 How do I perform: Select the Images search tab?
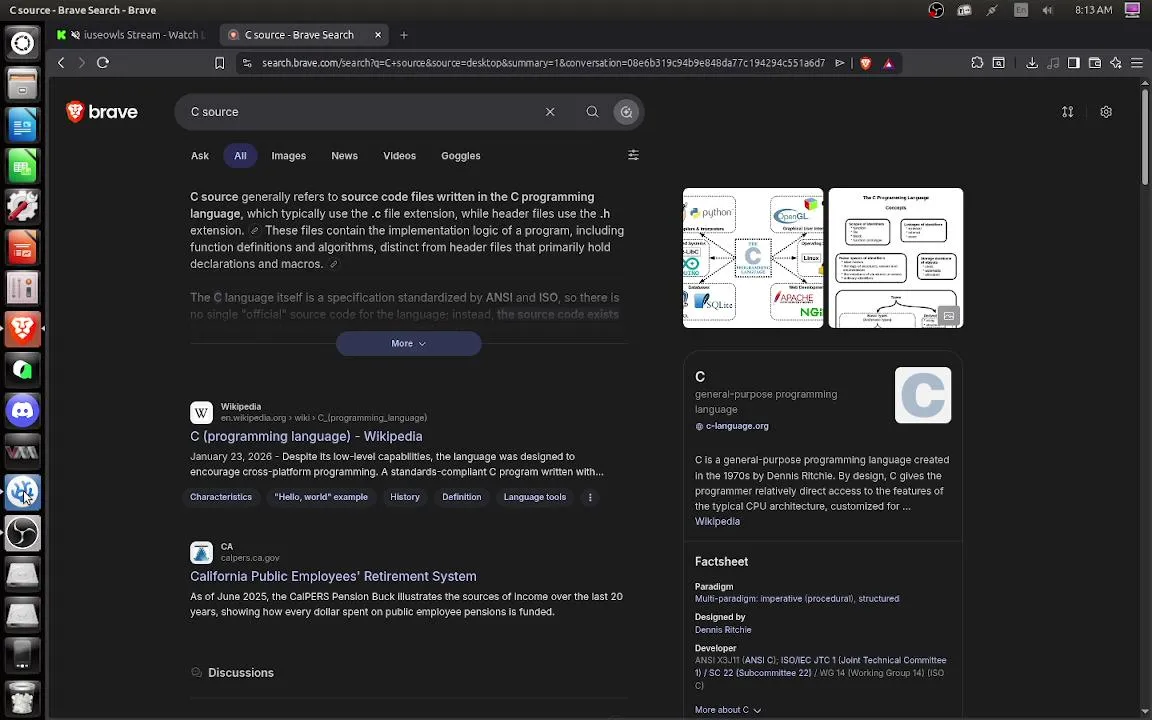pyautogui.click(x=289, y=156)
